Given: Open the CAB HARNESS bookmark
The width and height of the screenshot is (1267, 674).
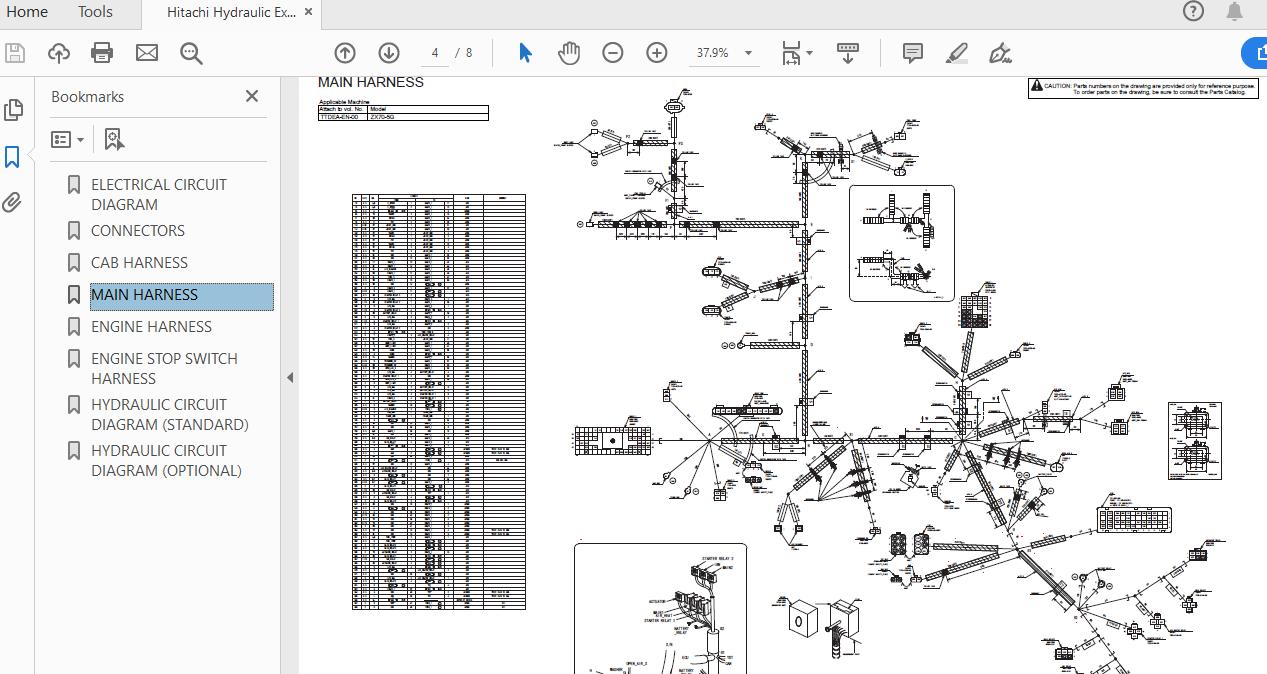Looking at the screenshot, I should 139,262.
